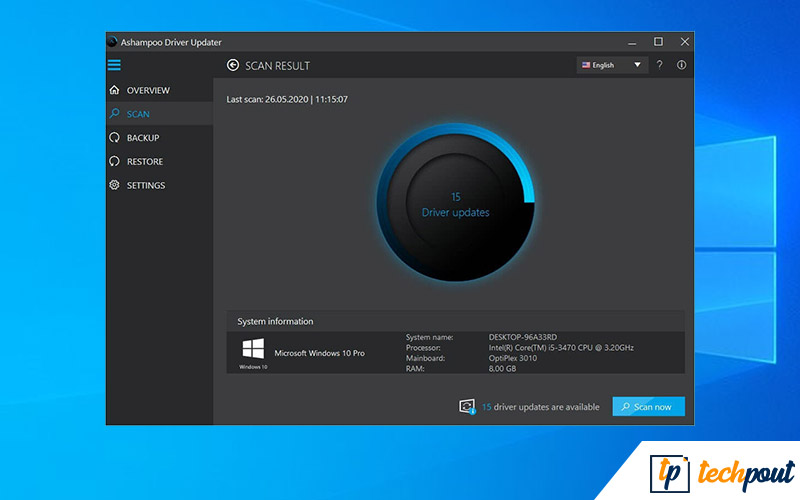Click the Windows 10 logo in System information

pos(253,349)
